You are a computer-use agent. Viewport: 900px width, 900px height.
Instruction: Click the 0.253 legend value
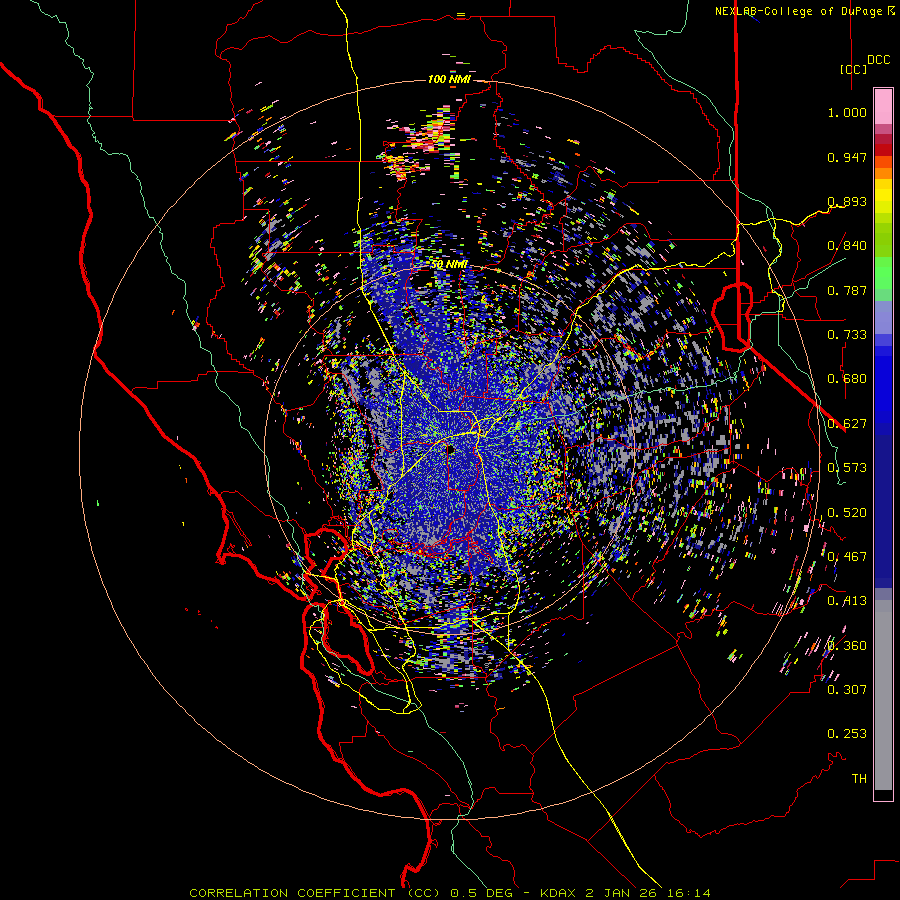[x=847, y=734]
